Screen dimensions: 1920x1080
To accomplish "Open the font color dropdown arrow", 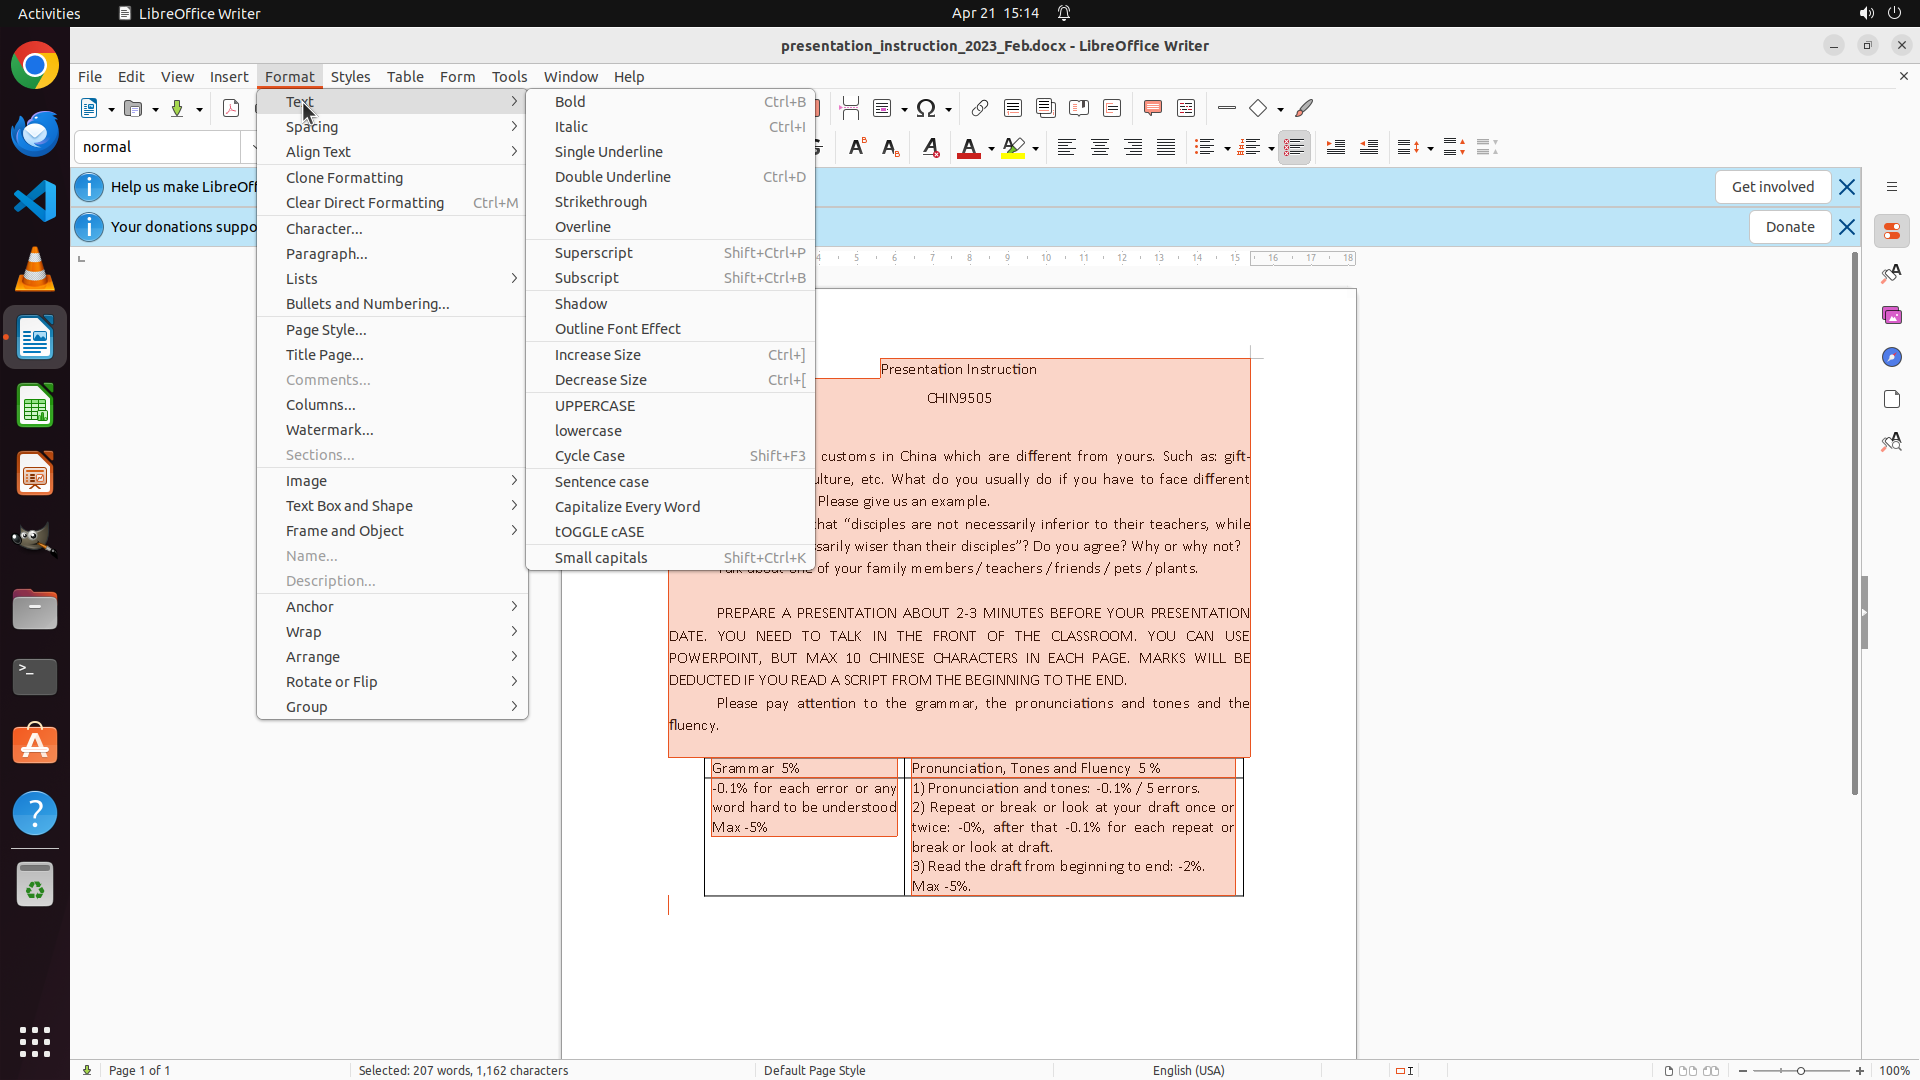I will point(991,149).
